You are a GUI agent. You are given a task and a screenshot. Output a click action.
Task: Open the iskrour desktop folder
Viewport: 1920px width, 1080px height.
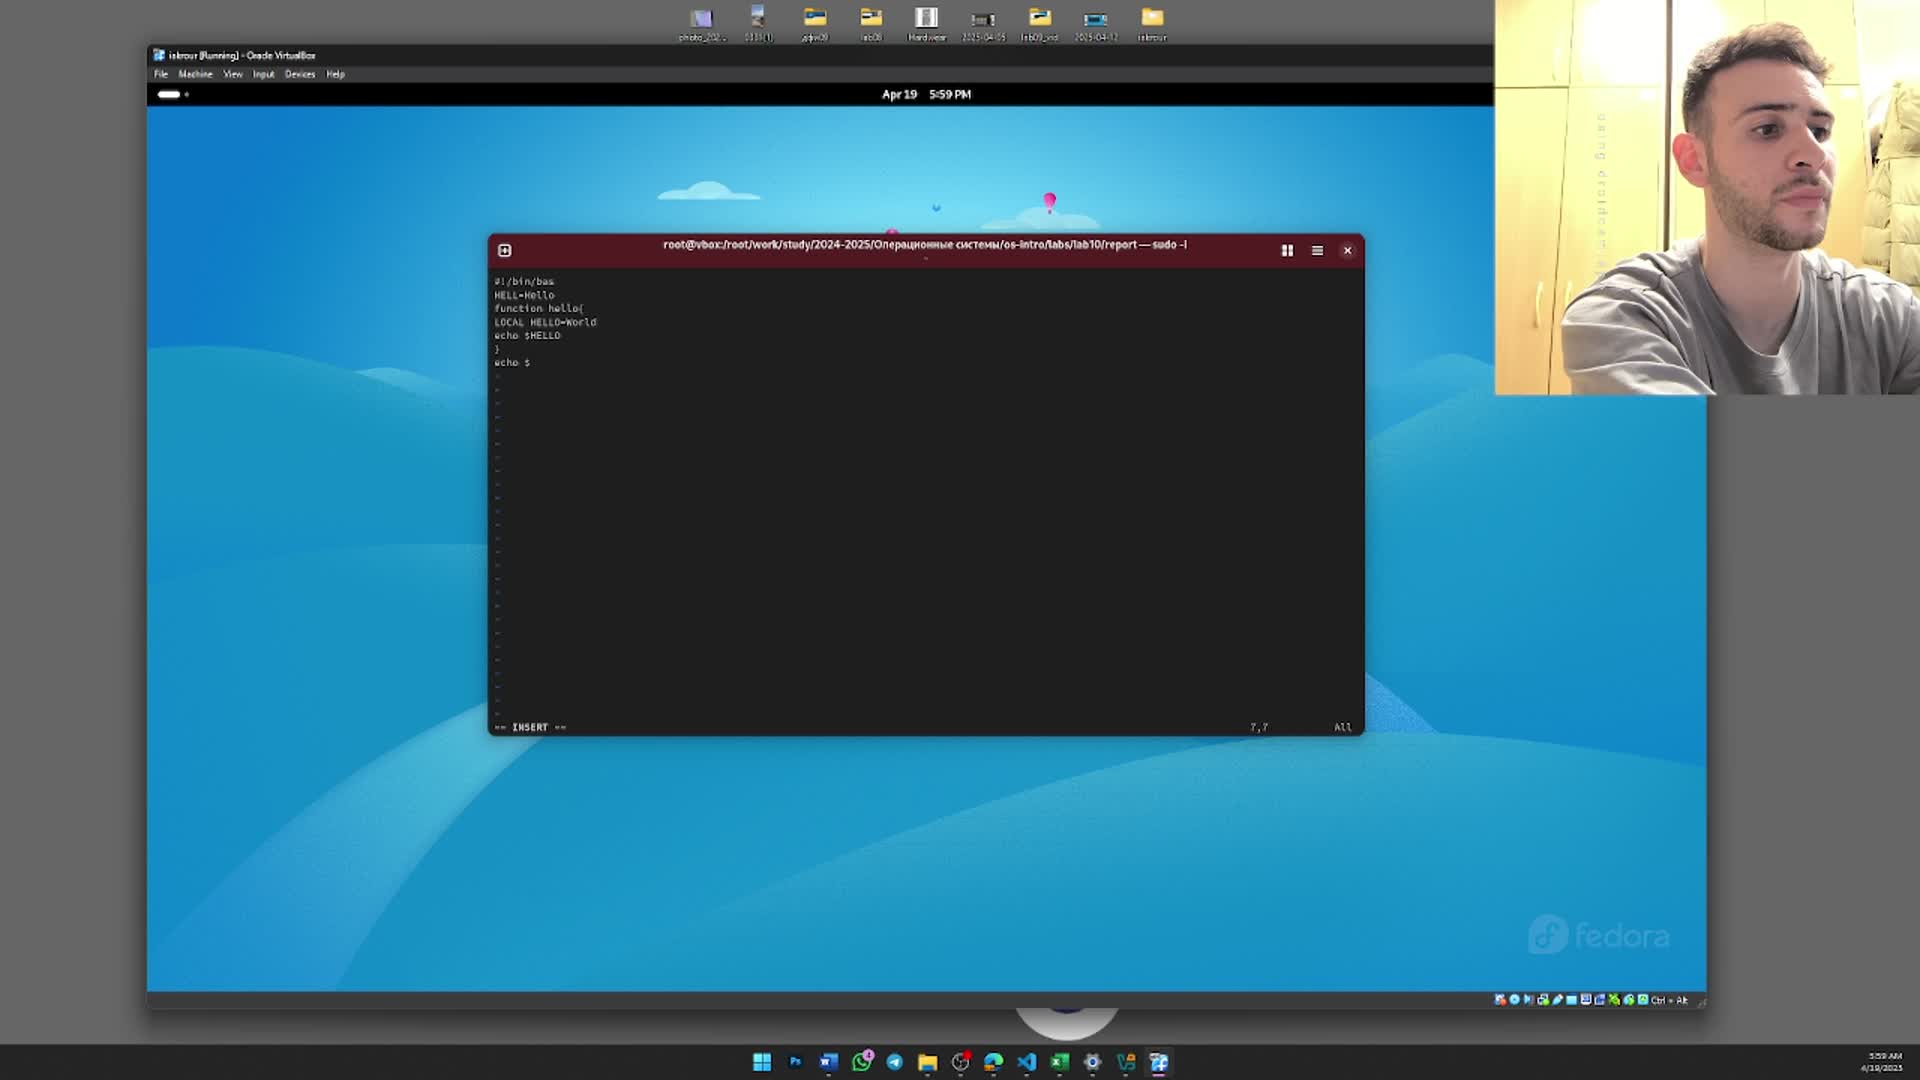pyautogui.click(x=1152, y=24)
